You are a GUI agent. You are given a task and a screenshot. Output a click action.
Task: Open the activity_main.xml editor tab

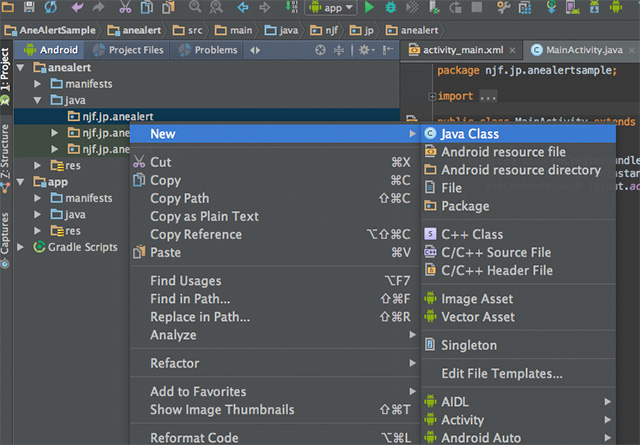coord(462,50)
